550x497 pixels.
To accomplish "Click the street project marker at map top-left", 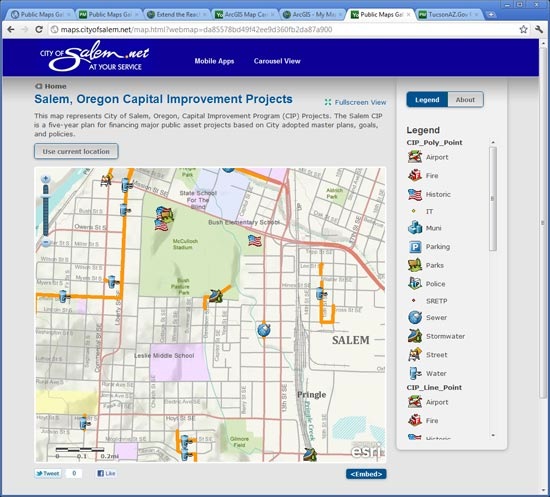I will pyautogui.click(x=106, y=180).
